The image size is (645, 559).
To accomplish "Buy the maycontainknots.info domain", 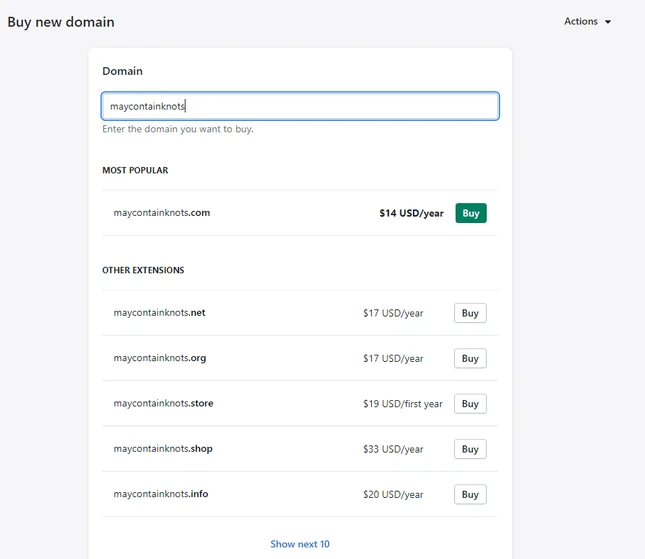I will (470, 494).
